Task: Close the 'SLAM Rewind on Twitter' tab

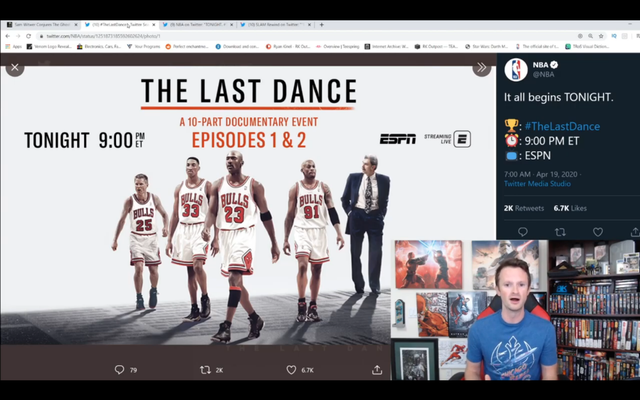Action: tap(309, 25)
